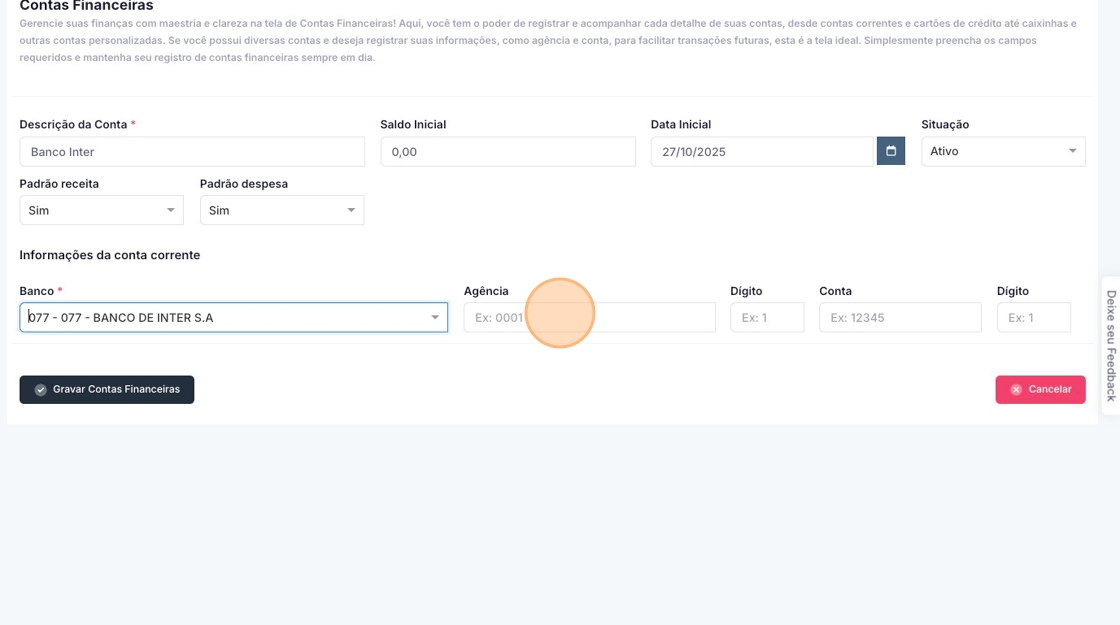Click the X icon on Cancelar button

[1016, 390]
